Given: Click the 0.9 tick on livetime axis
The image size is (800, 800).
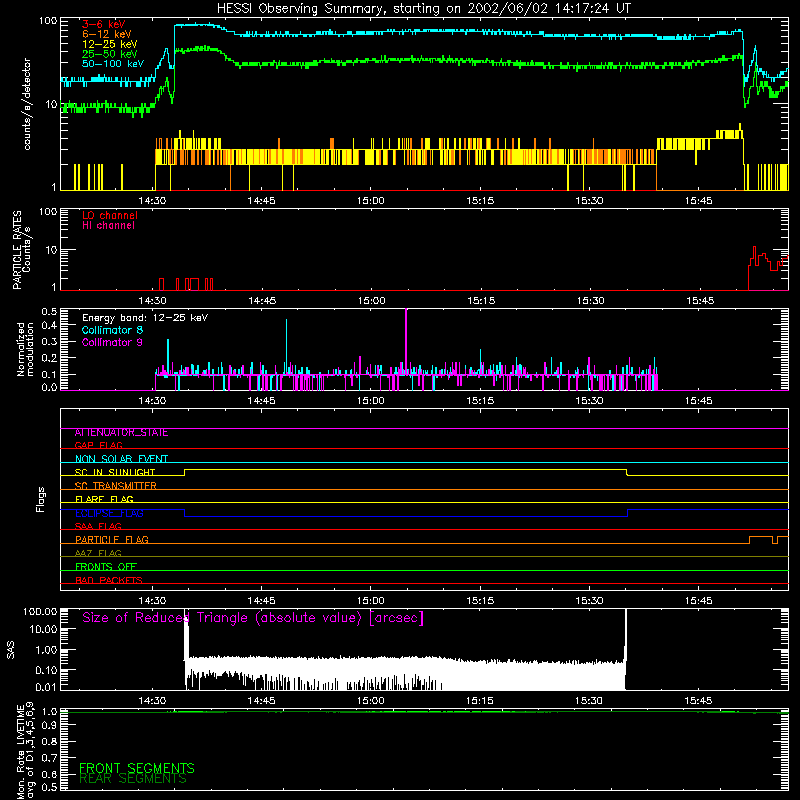Looking at the screenshot, I should click(49, 725).
